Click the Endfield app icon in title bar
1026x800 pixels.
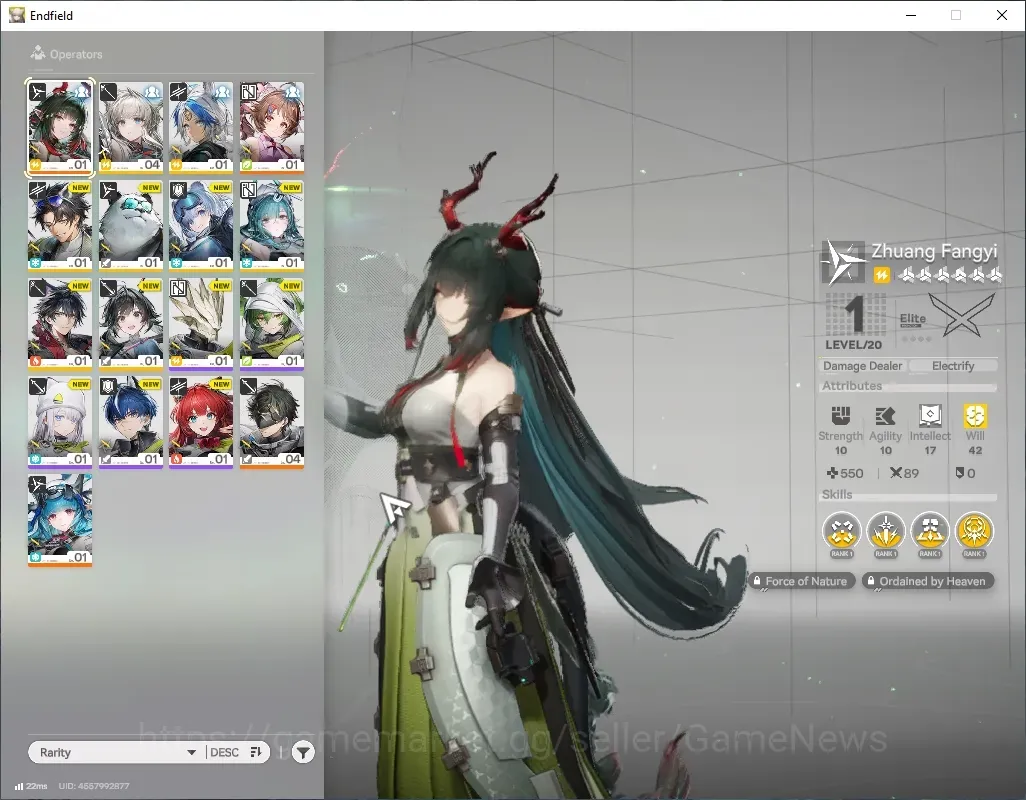coord(16,15)
